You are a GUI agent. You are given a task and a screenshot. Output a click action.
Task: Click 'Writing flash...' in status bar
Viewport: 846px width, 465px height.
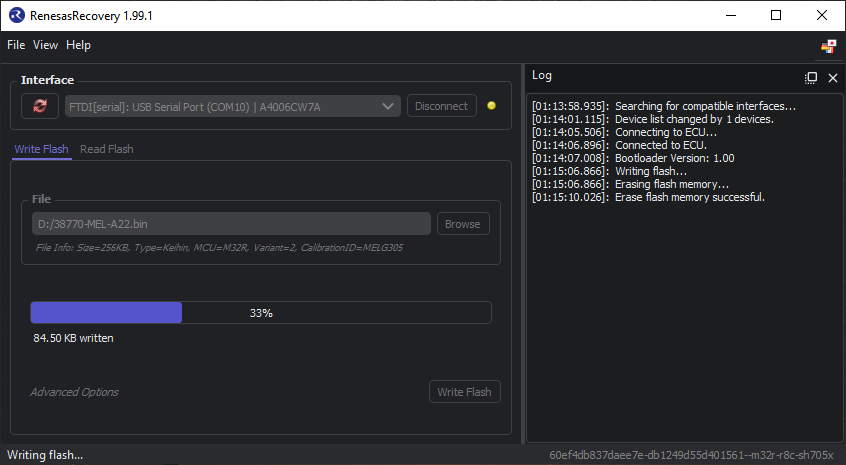point(45,455)
